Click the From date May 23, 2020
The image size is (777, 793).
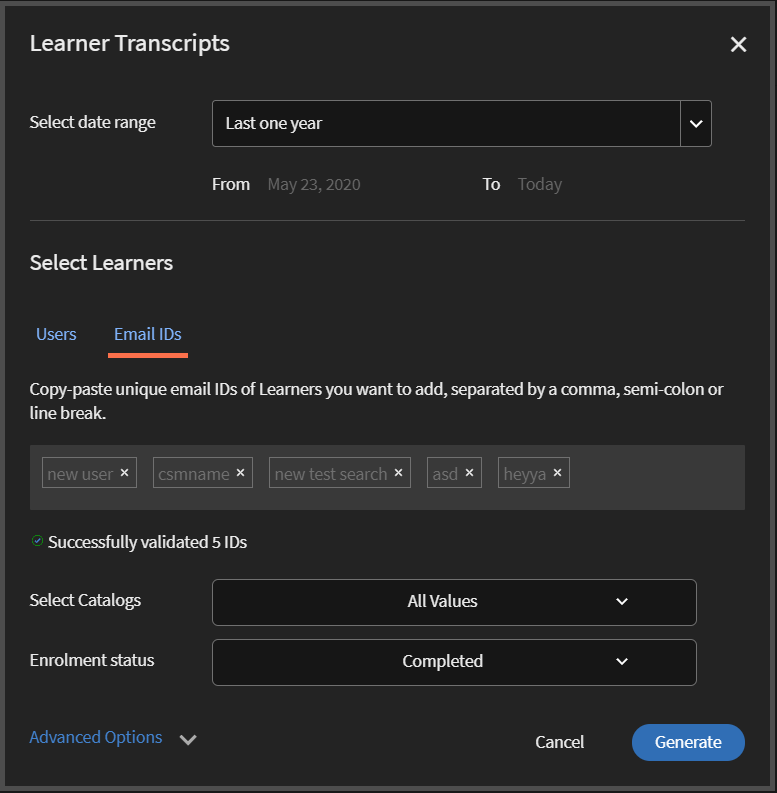click(x=314, y=184)
